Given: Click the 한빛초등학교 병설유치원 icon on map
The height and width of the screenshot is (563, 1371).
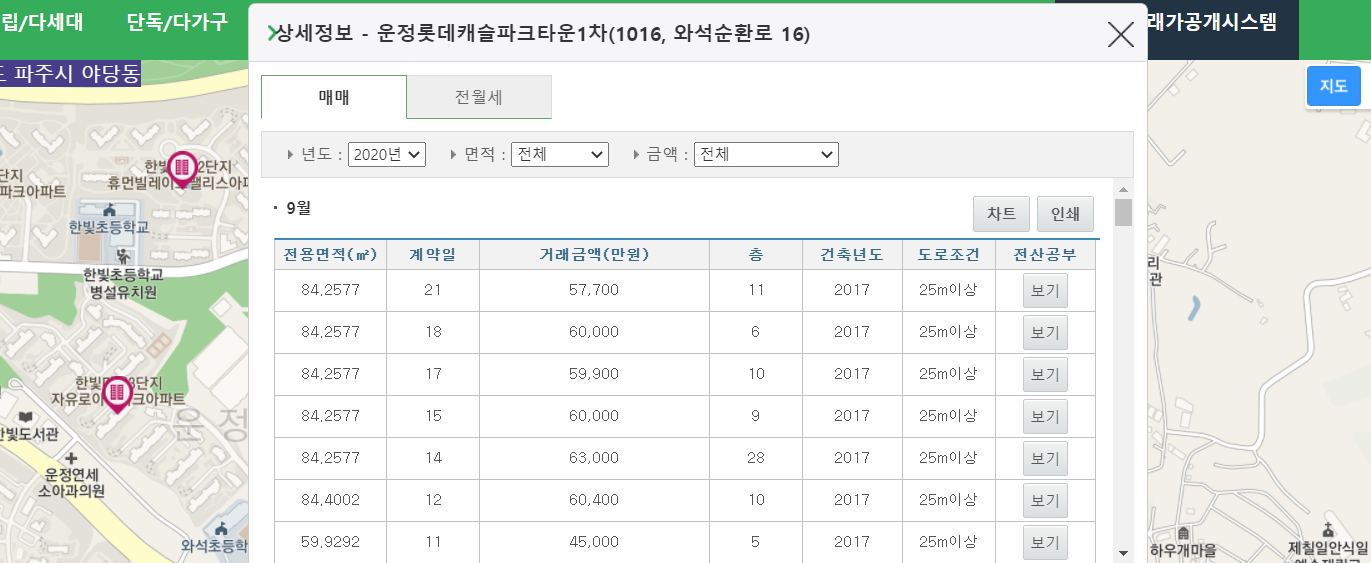Looking at the screenshot, I should pyautogui.click(x=122, y=258).
